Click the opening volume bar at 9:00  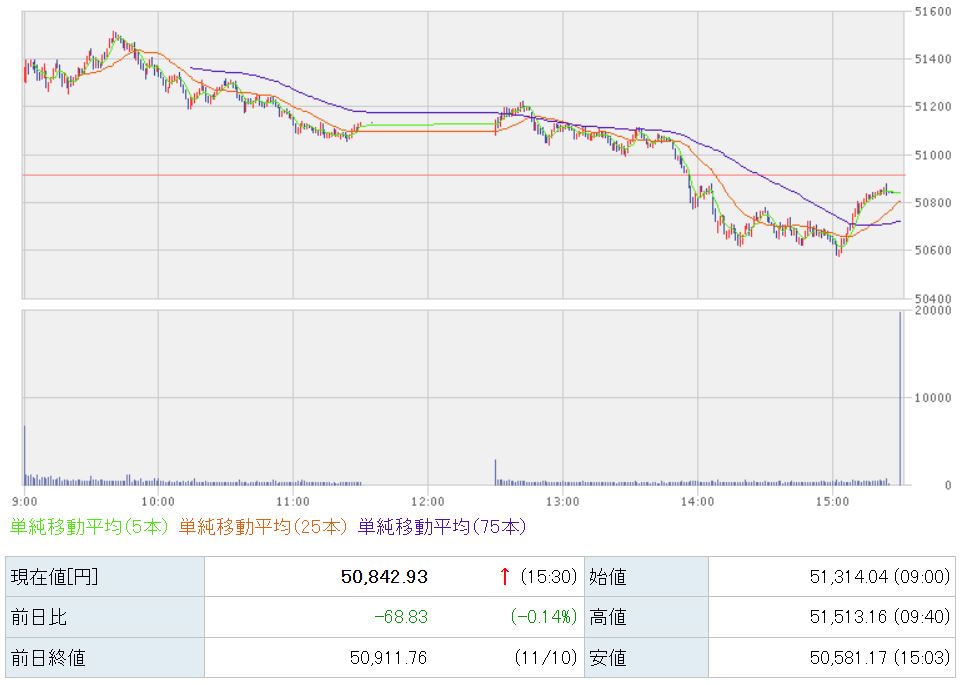[x=24, y=455]
